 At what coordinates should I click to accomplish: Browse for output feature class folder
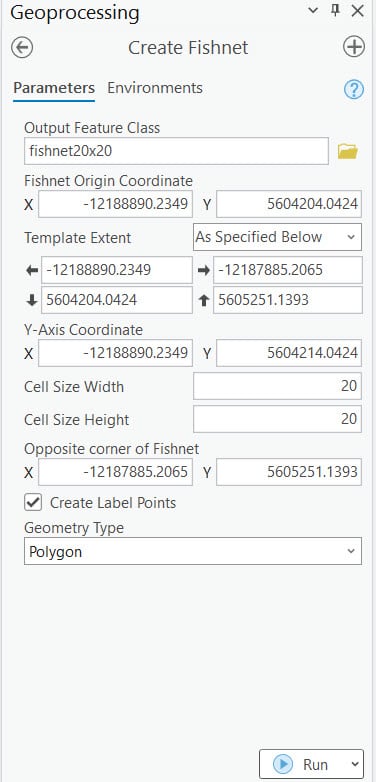coord(348,151)
